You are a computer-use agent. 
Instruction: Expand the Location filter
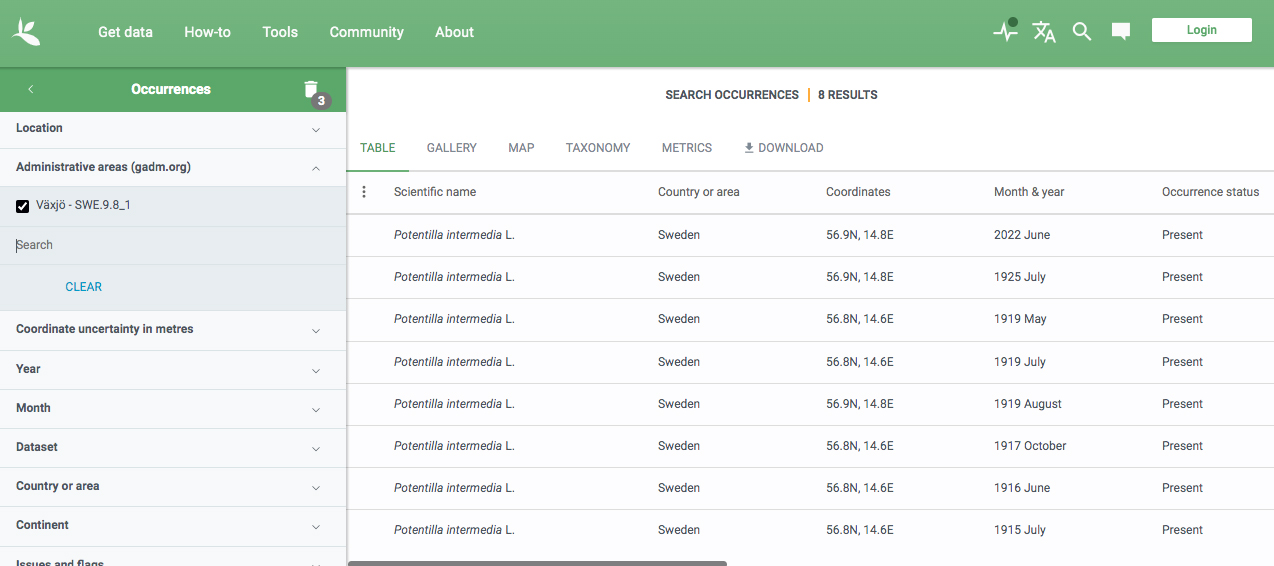pyautogui.click(x=172, y=129)
